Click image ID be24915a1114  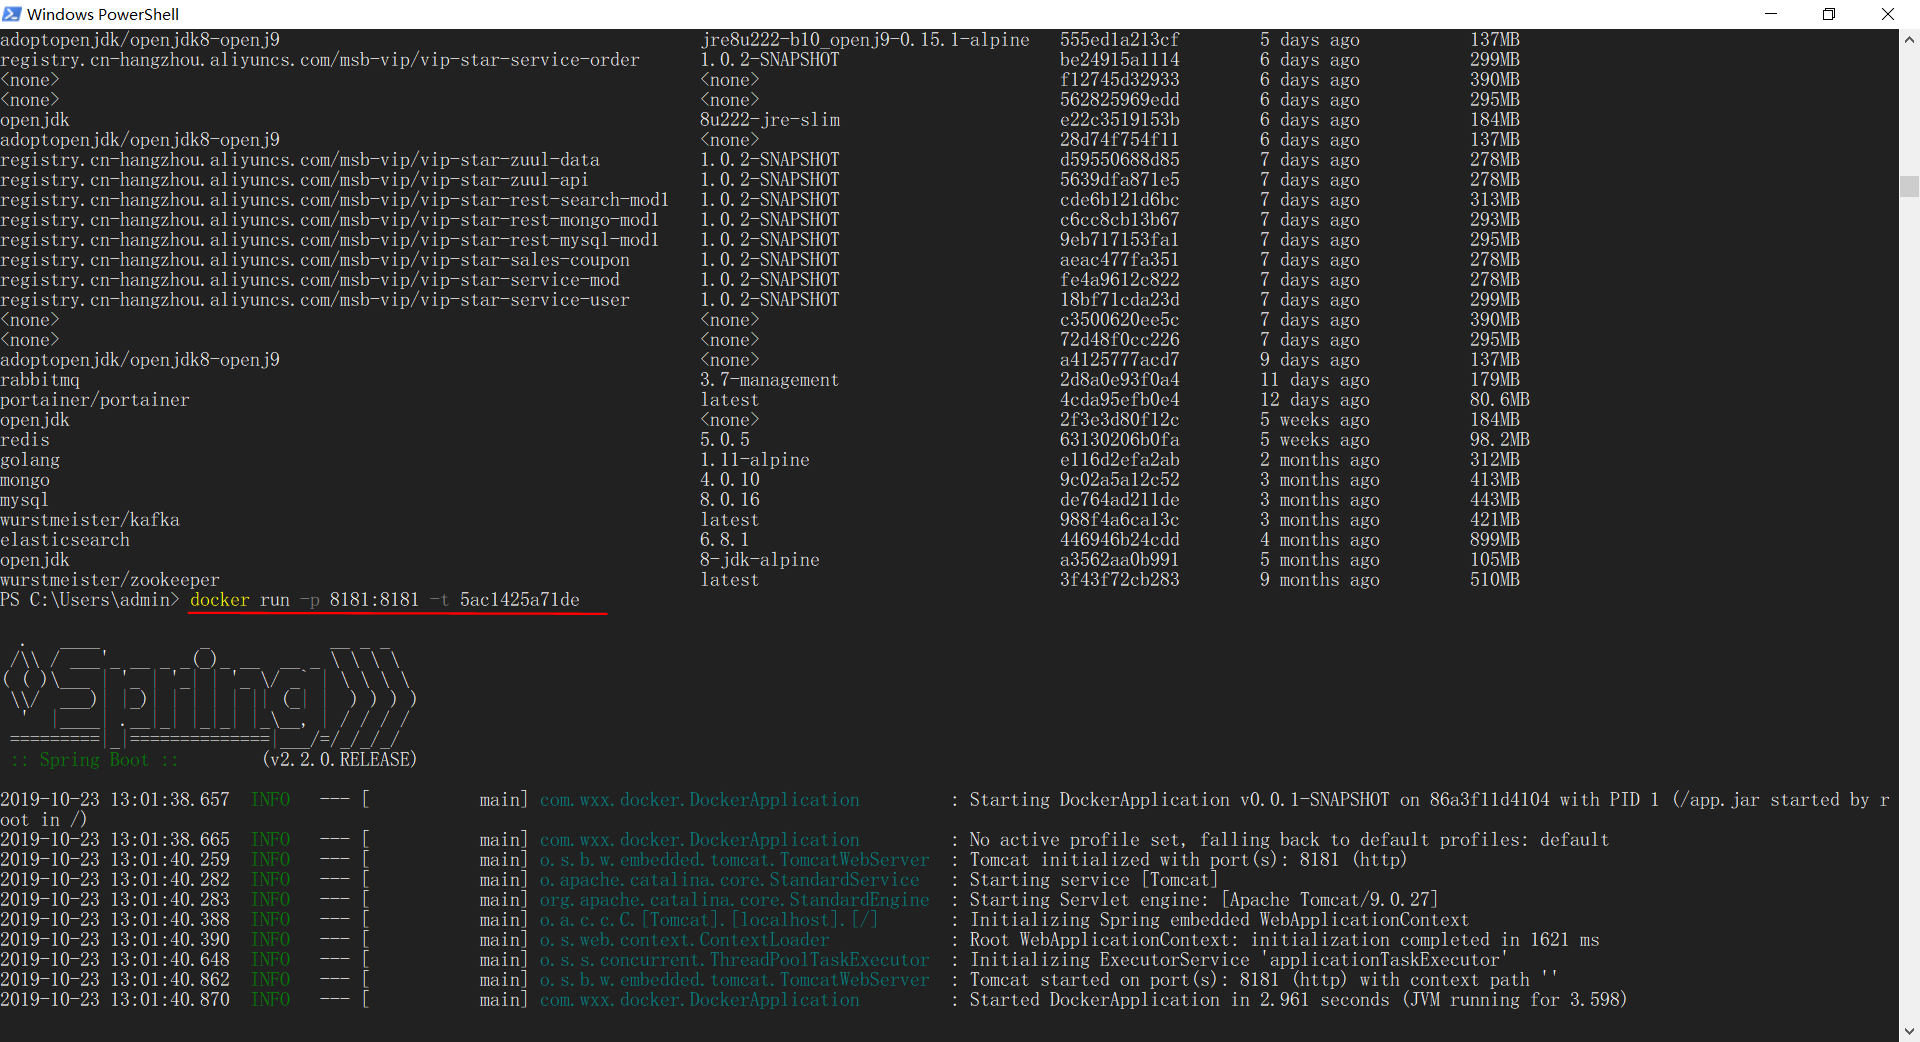[x=1120, y=60]
